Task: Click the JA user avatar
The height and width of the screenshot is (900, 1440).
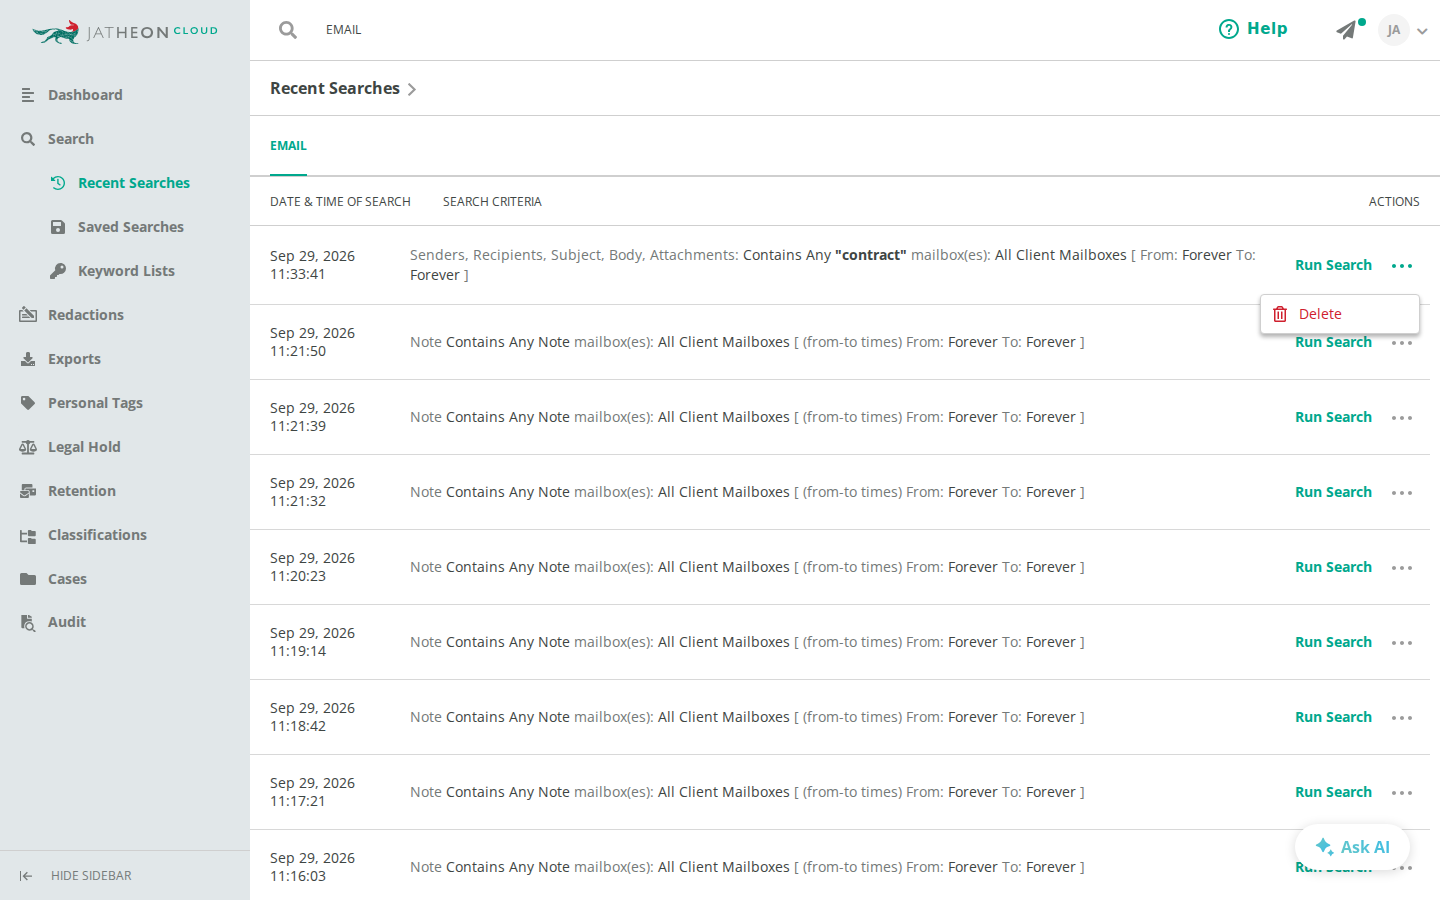Action: click(1393, 30)
